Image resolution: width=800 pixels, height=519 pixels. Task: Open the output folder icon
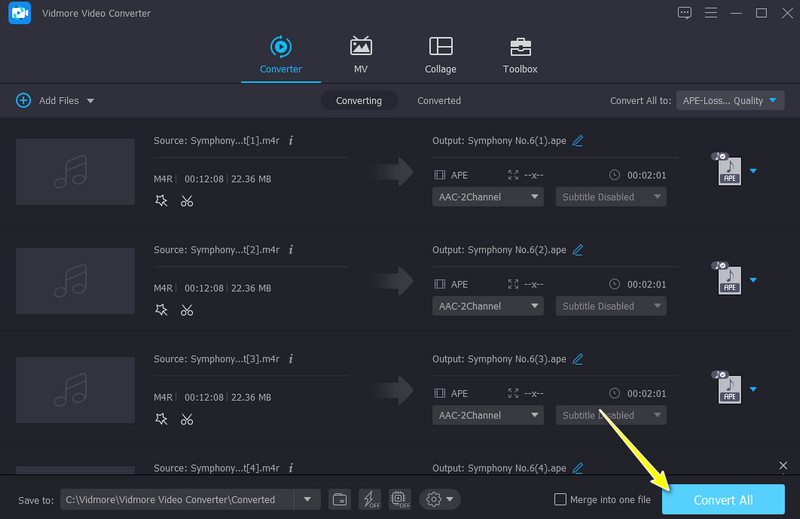click(340, 499)
